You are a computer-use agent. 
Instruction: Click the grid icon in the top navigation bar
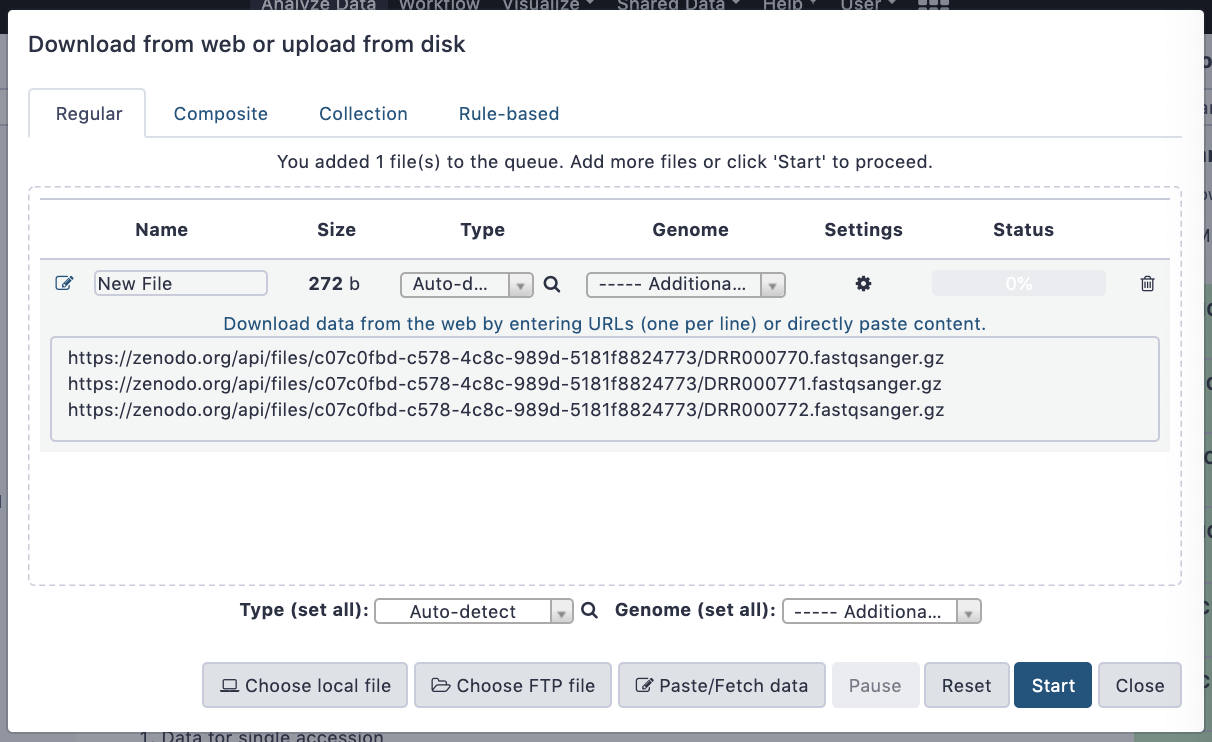pyautogui.click(x=932, y=5)
